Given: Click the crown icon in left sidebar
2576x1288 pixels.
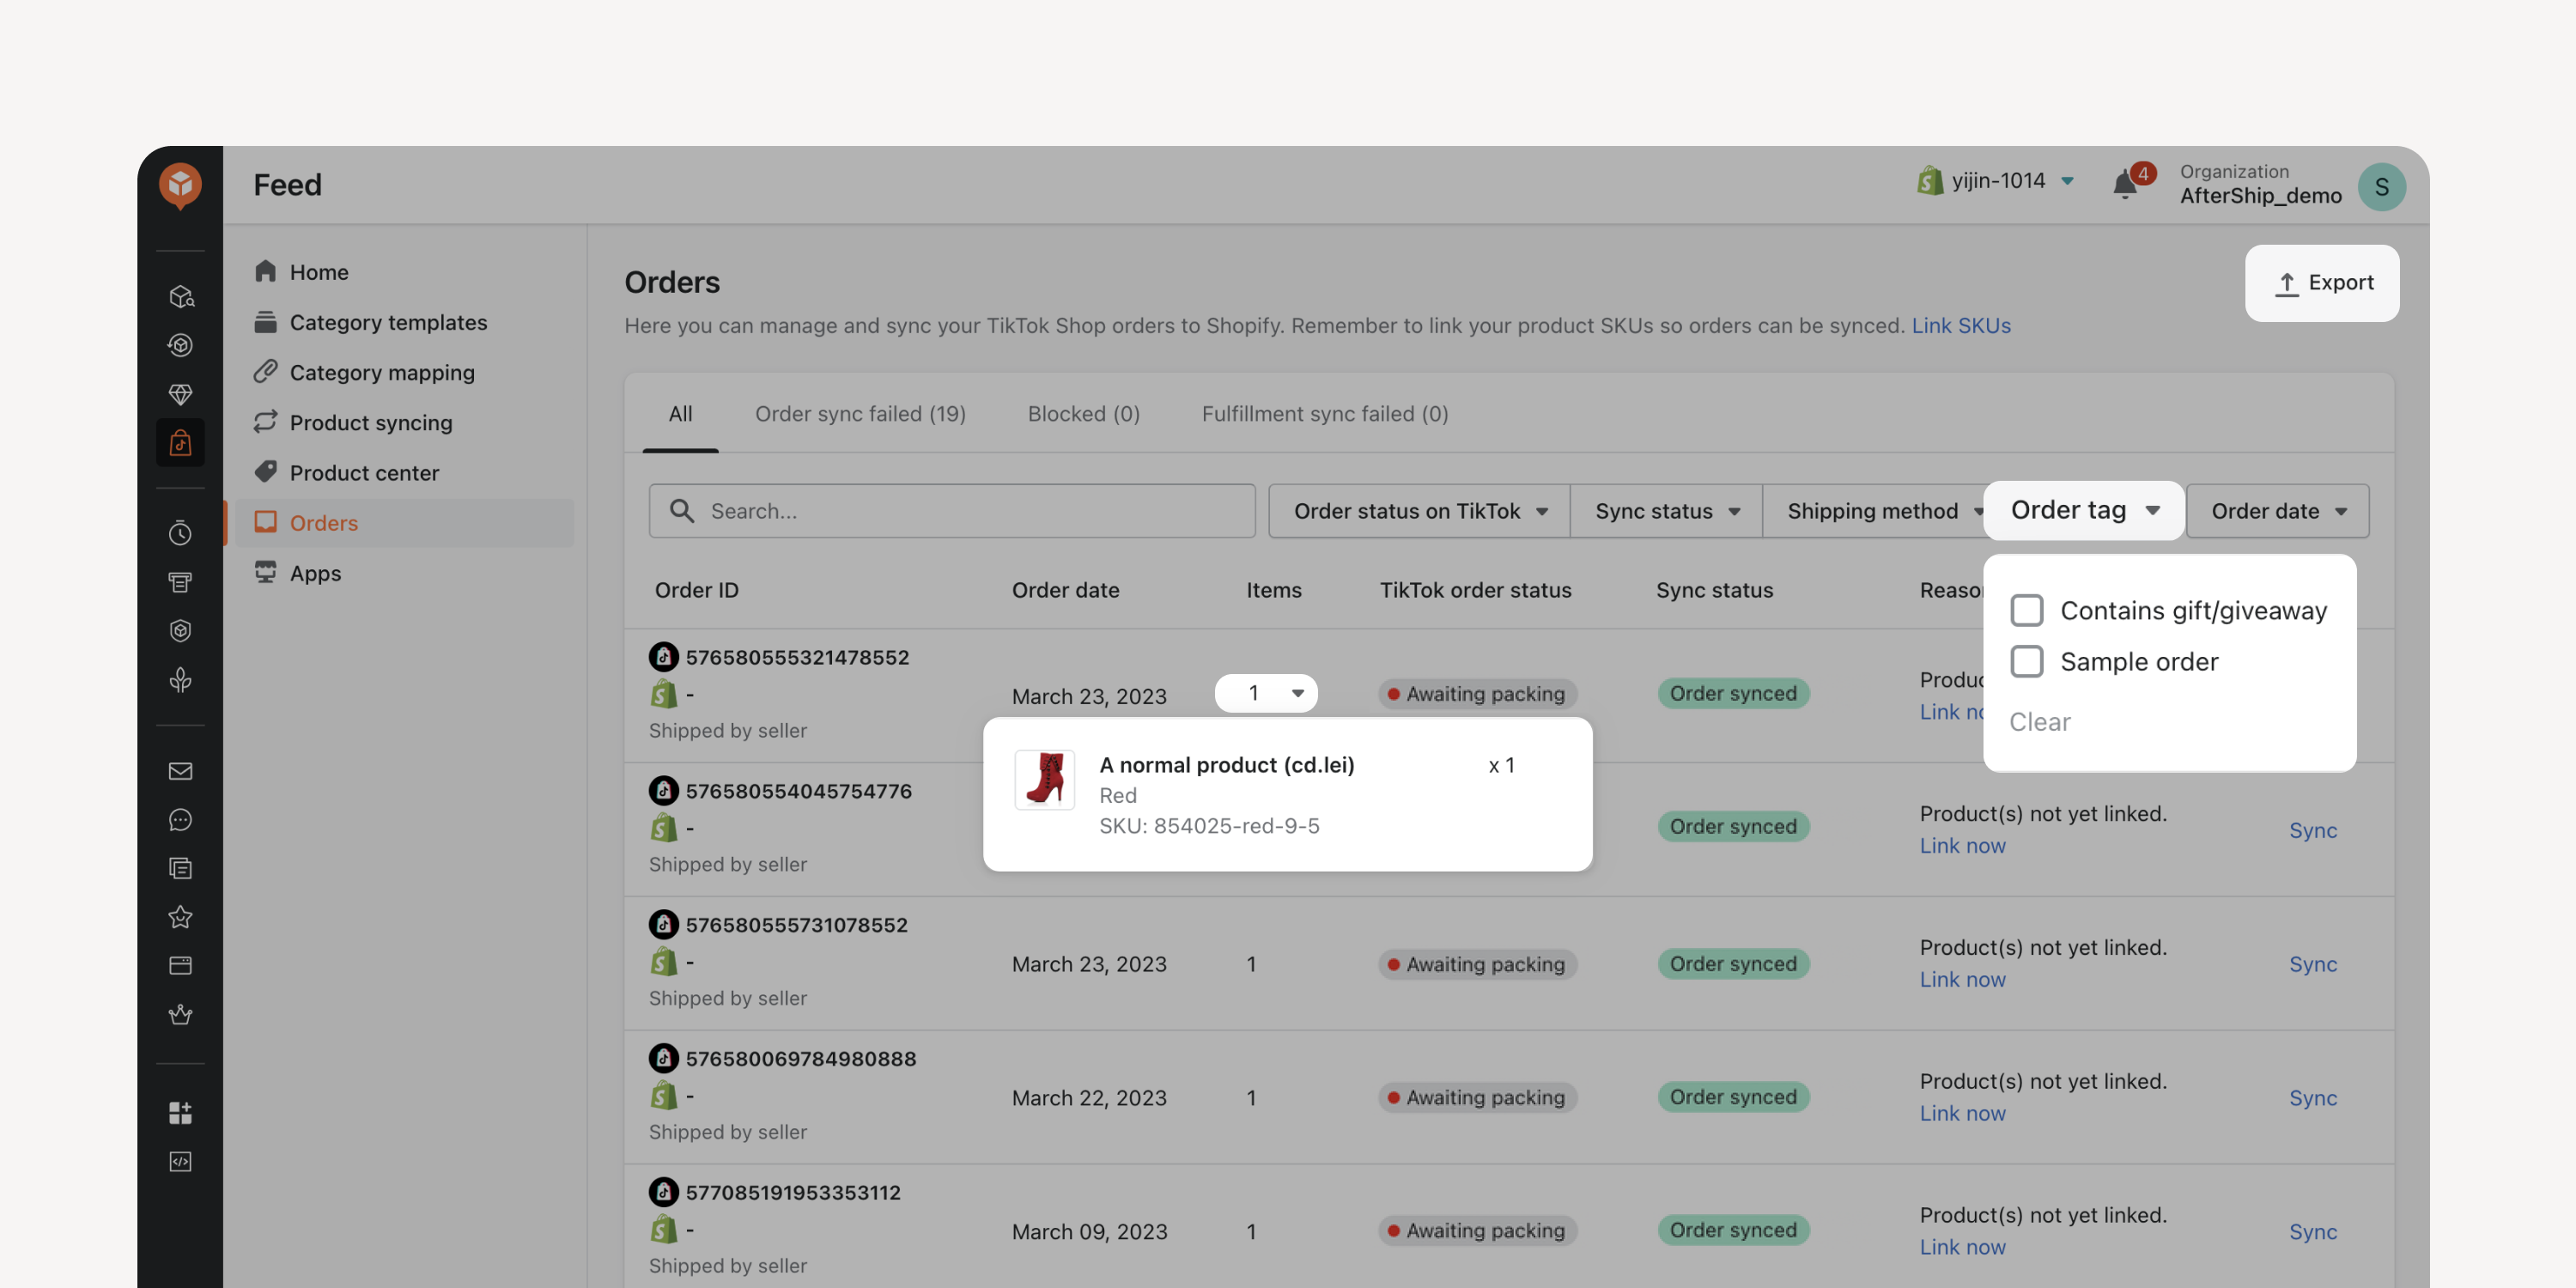Looking at the screenshot, I should (180, 1014).
